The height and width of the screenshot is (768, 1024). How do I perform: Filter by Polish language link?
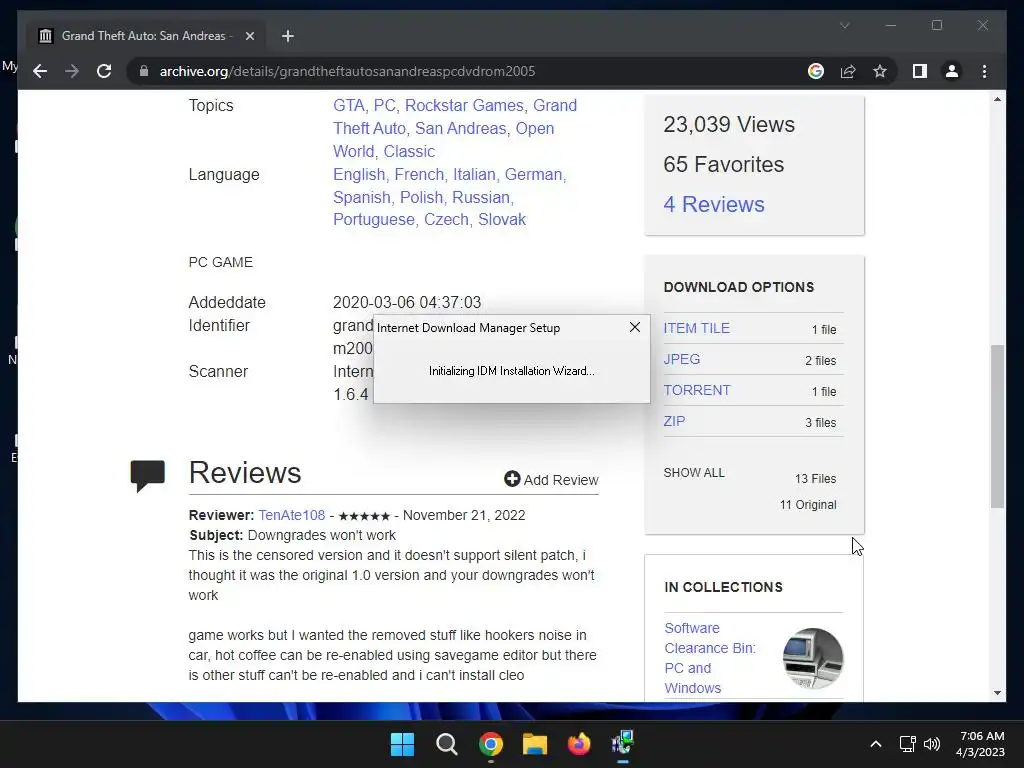point(421,197)
